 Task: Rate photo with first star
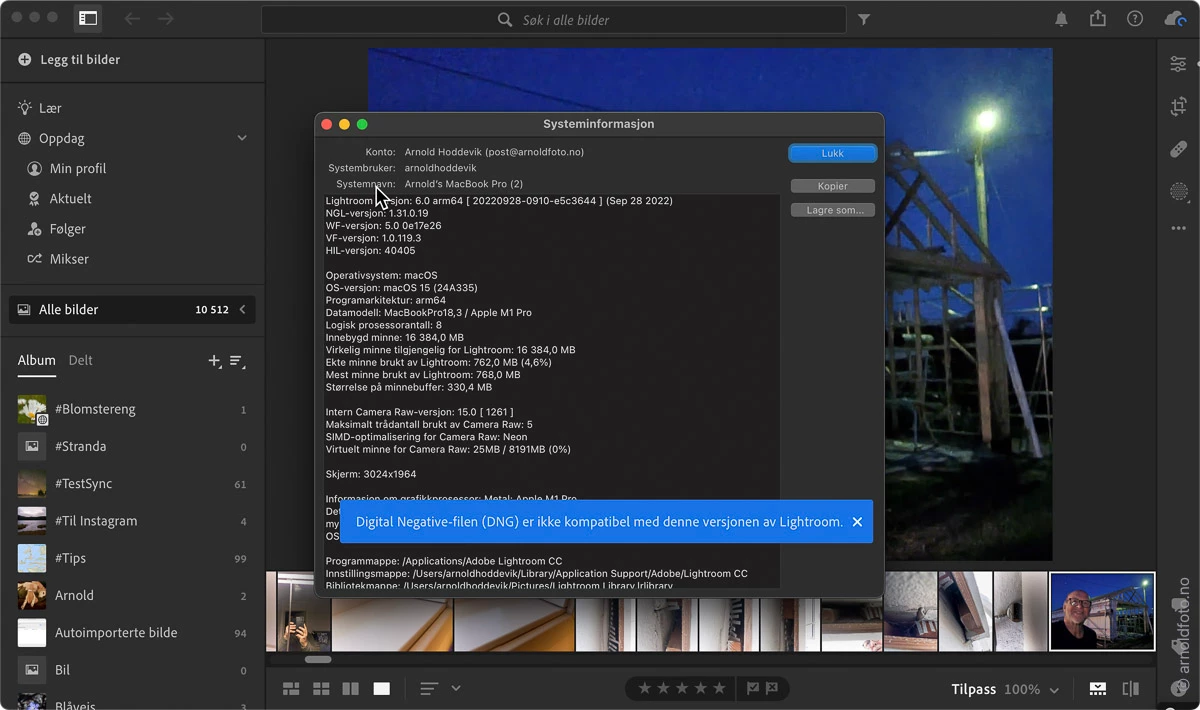(645, 689)
